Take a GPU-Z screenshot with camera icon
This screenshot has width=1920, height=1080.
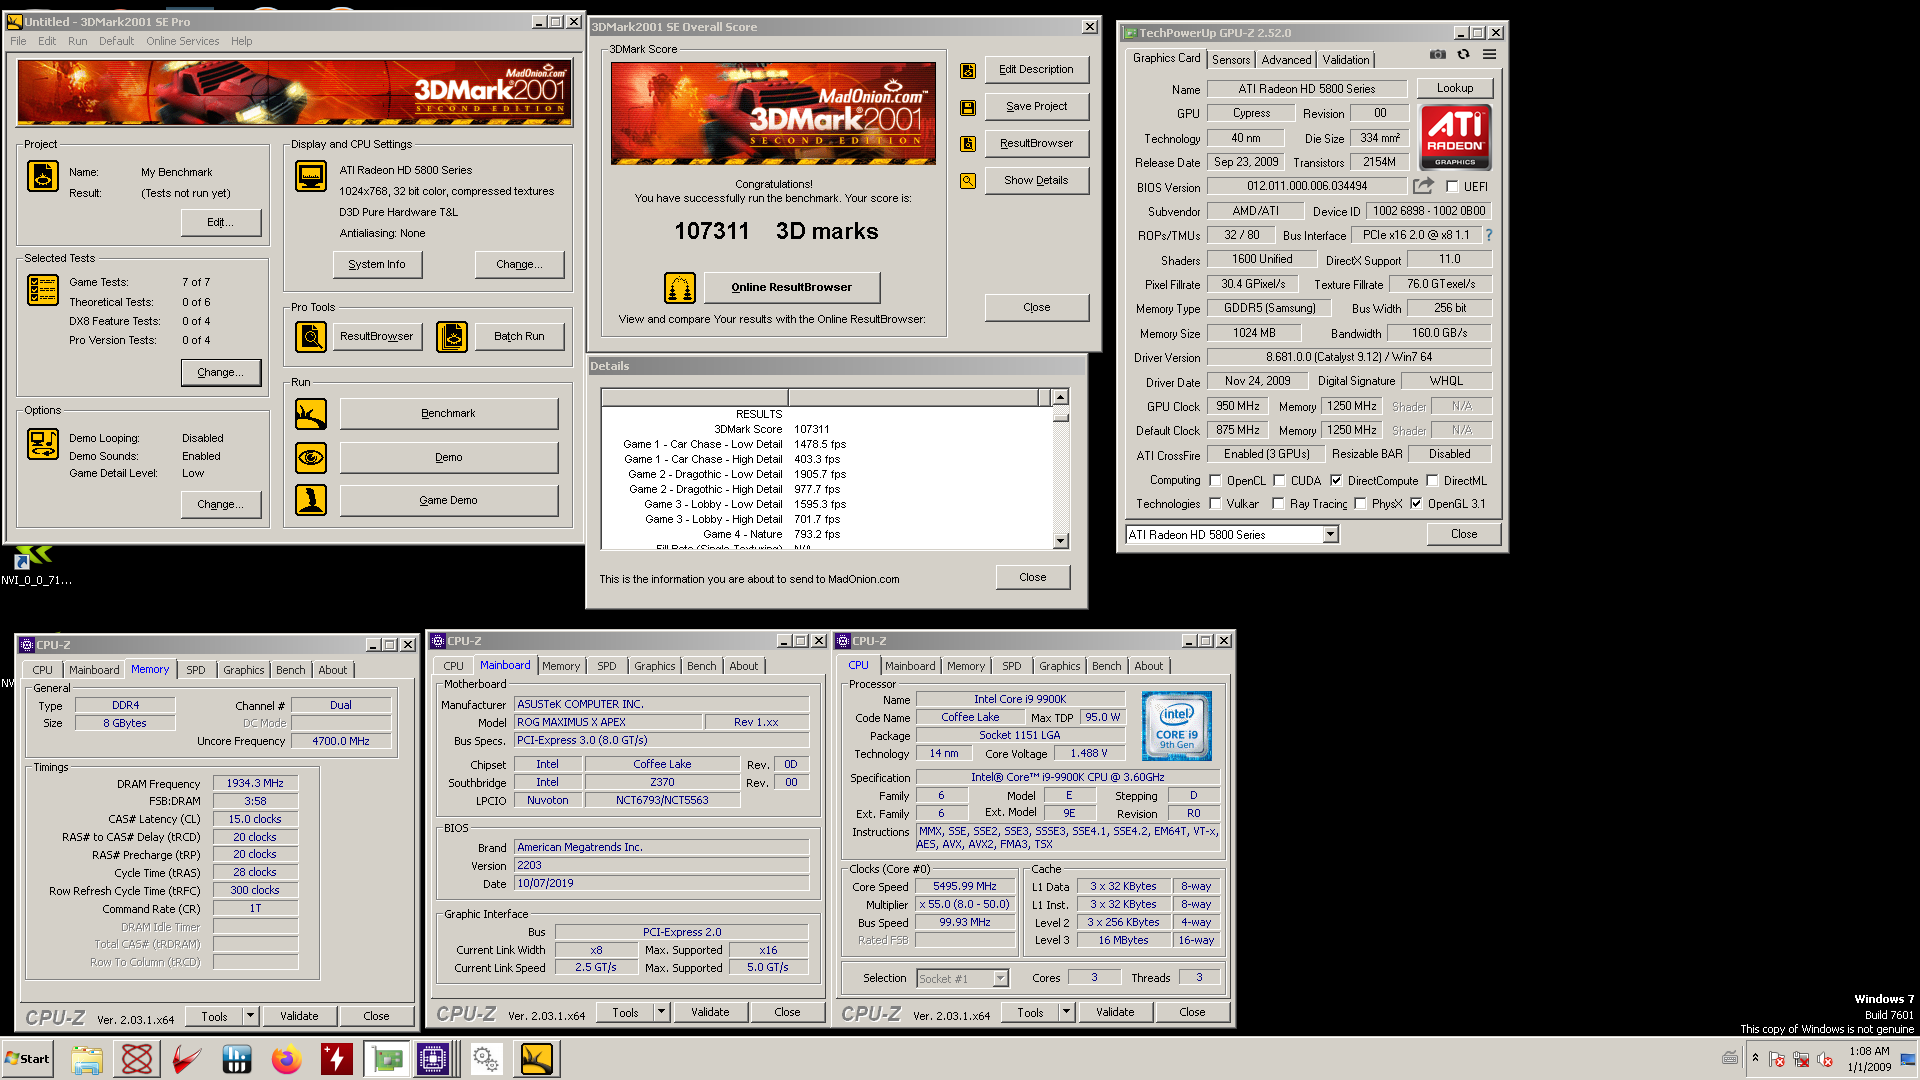tap(1437, 55)
